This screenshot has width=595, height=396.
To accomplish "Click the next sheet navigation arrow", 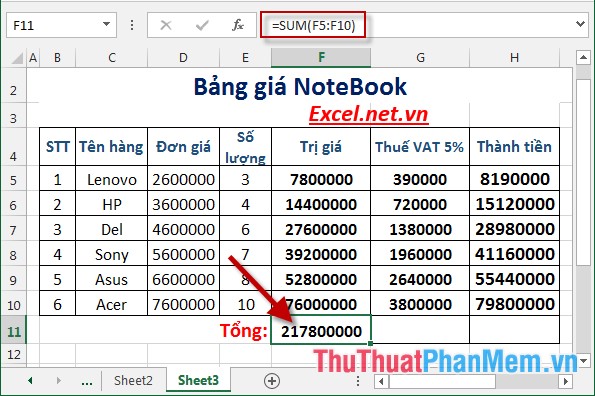I will tap(58, 380).
